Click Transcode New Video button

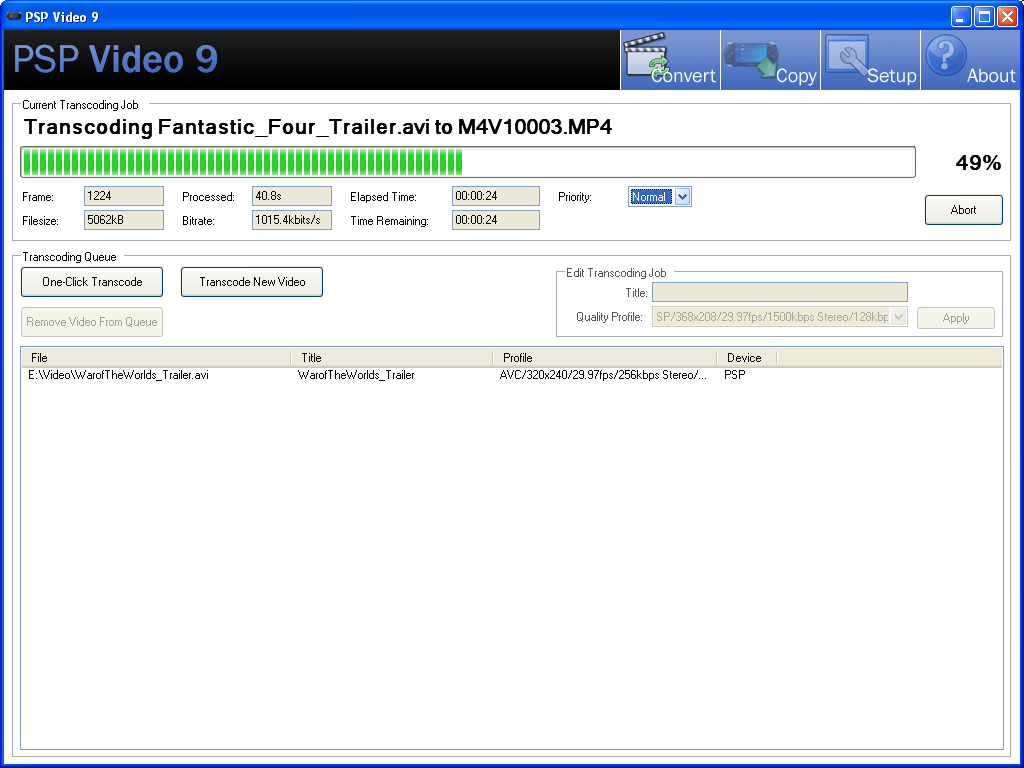point(252,282)
